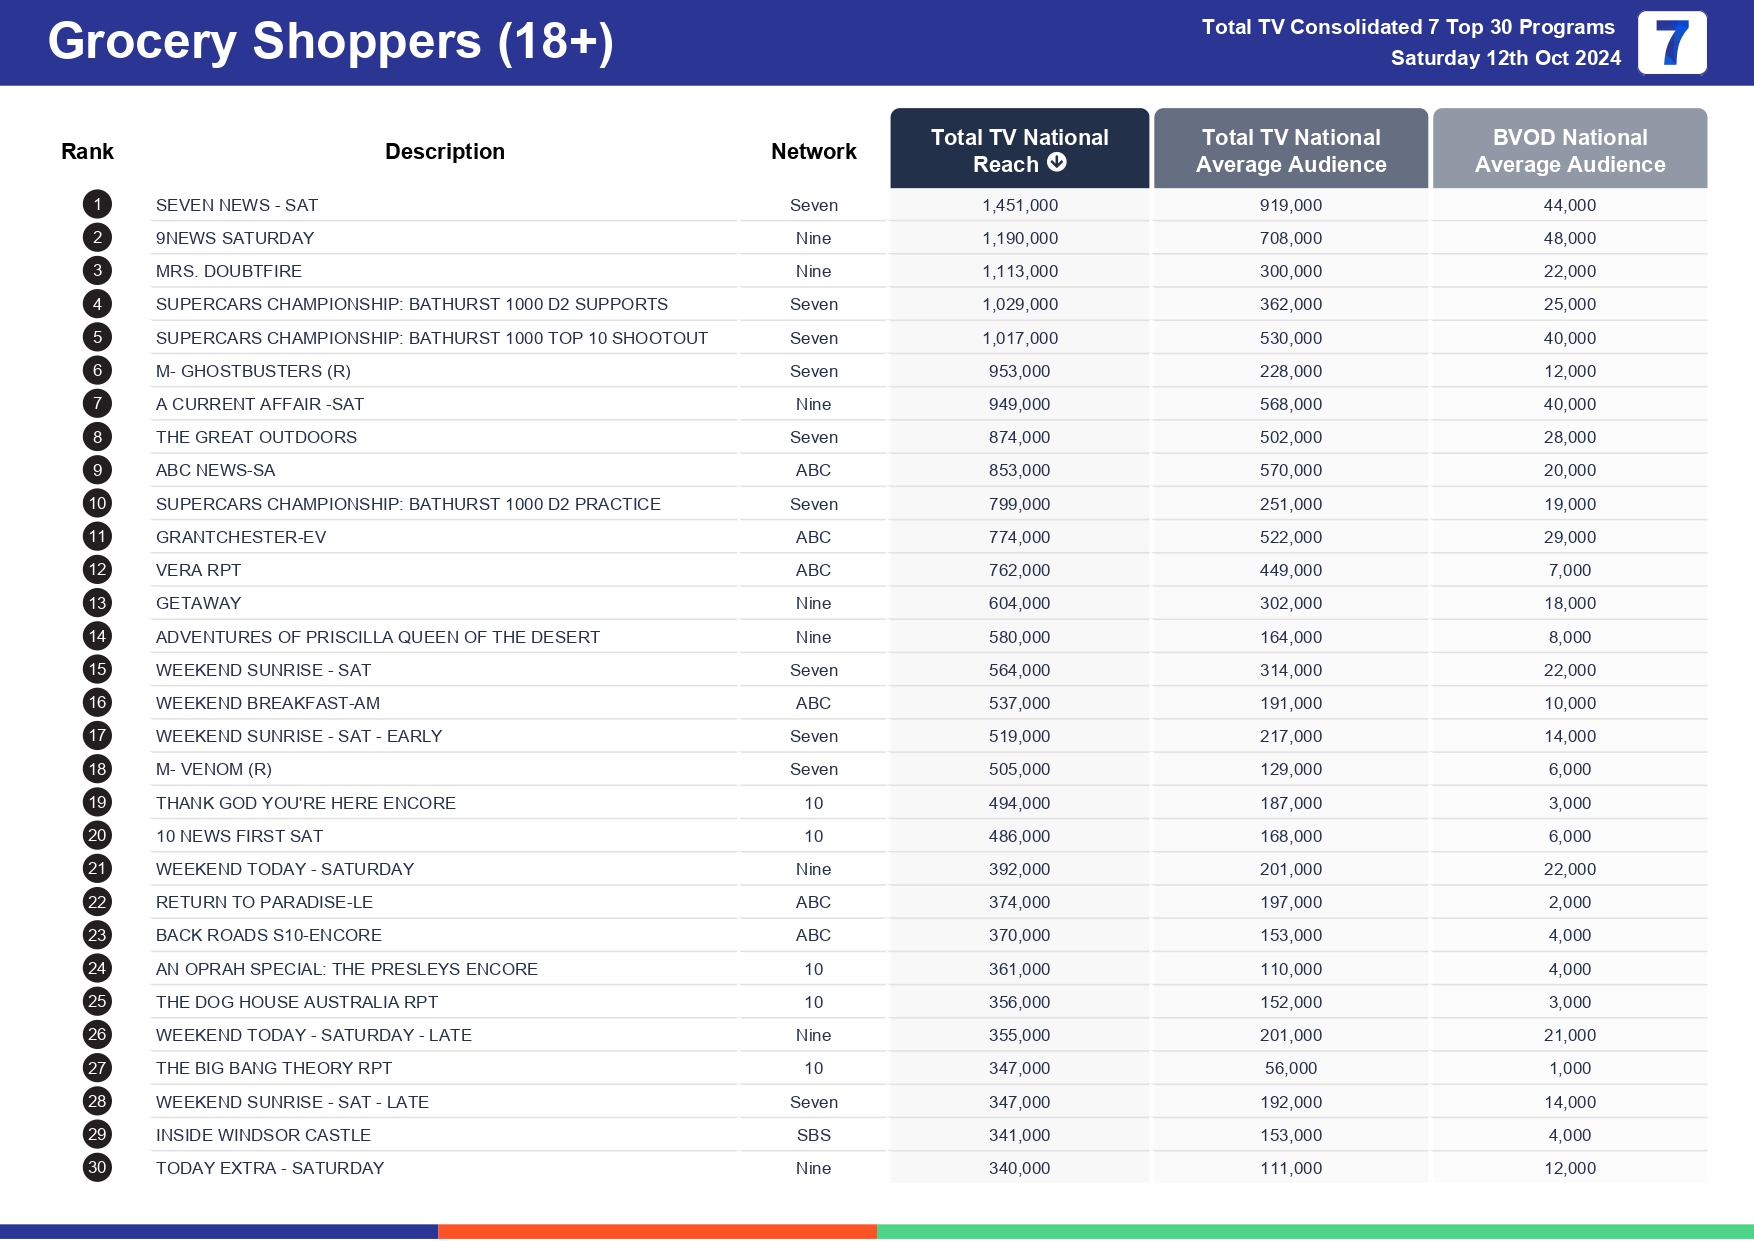Select Total TV National Average Audience header
Screen dimensions: 1754x1241
1290,150
